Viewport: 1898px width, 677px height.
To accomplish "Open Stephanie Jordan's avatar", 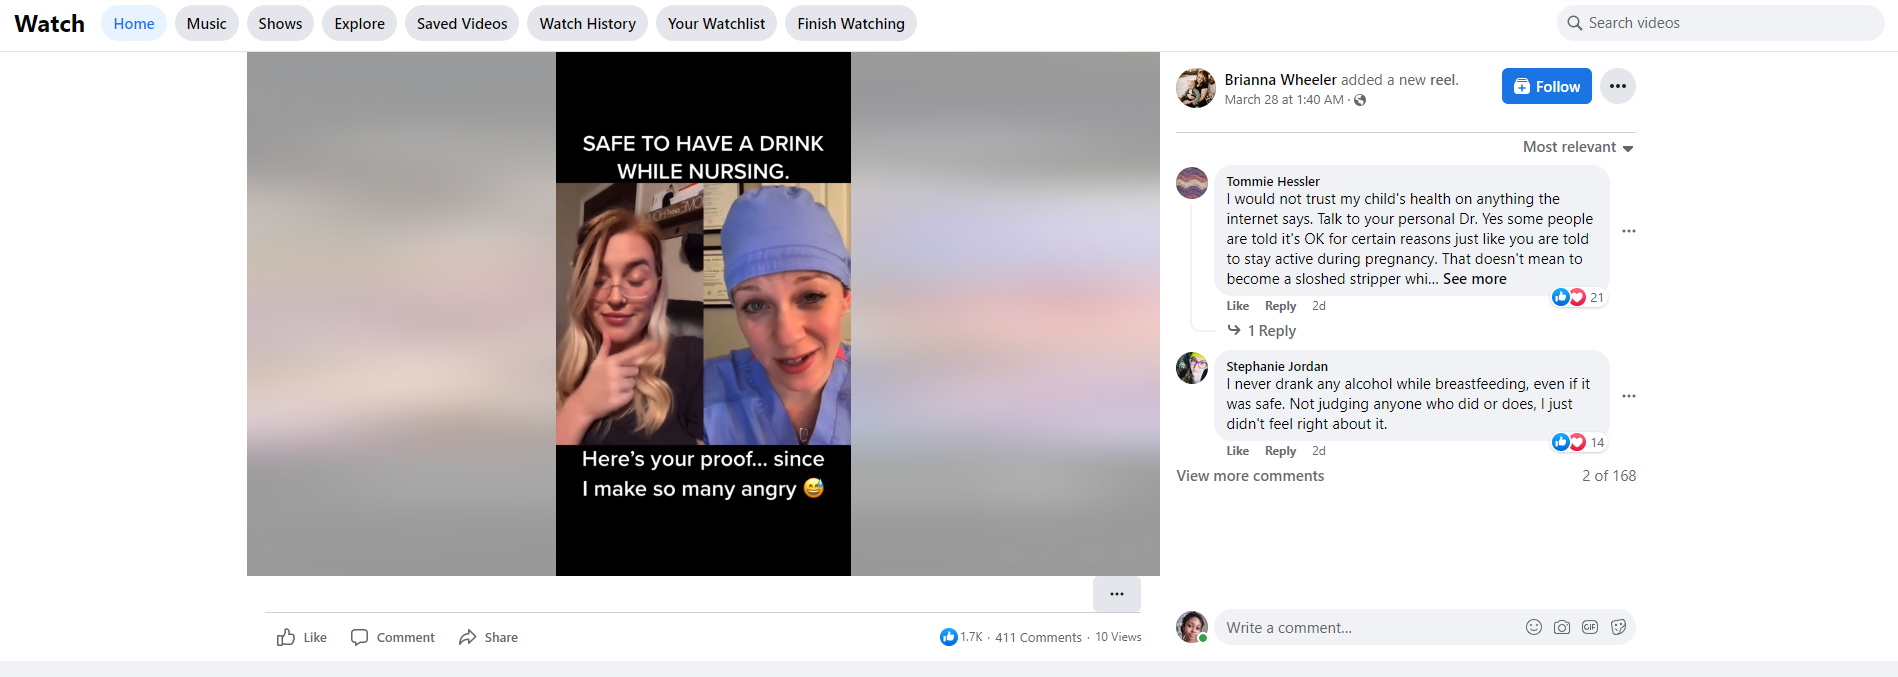I will click(1192, 368).
